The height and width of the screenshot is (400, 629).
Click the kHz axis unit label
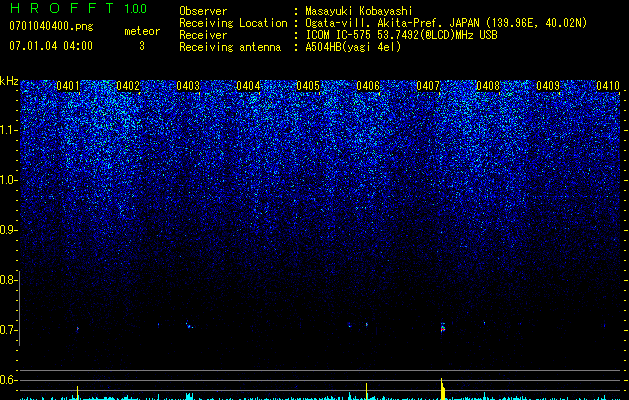click(x=9, y=81)
